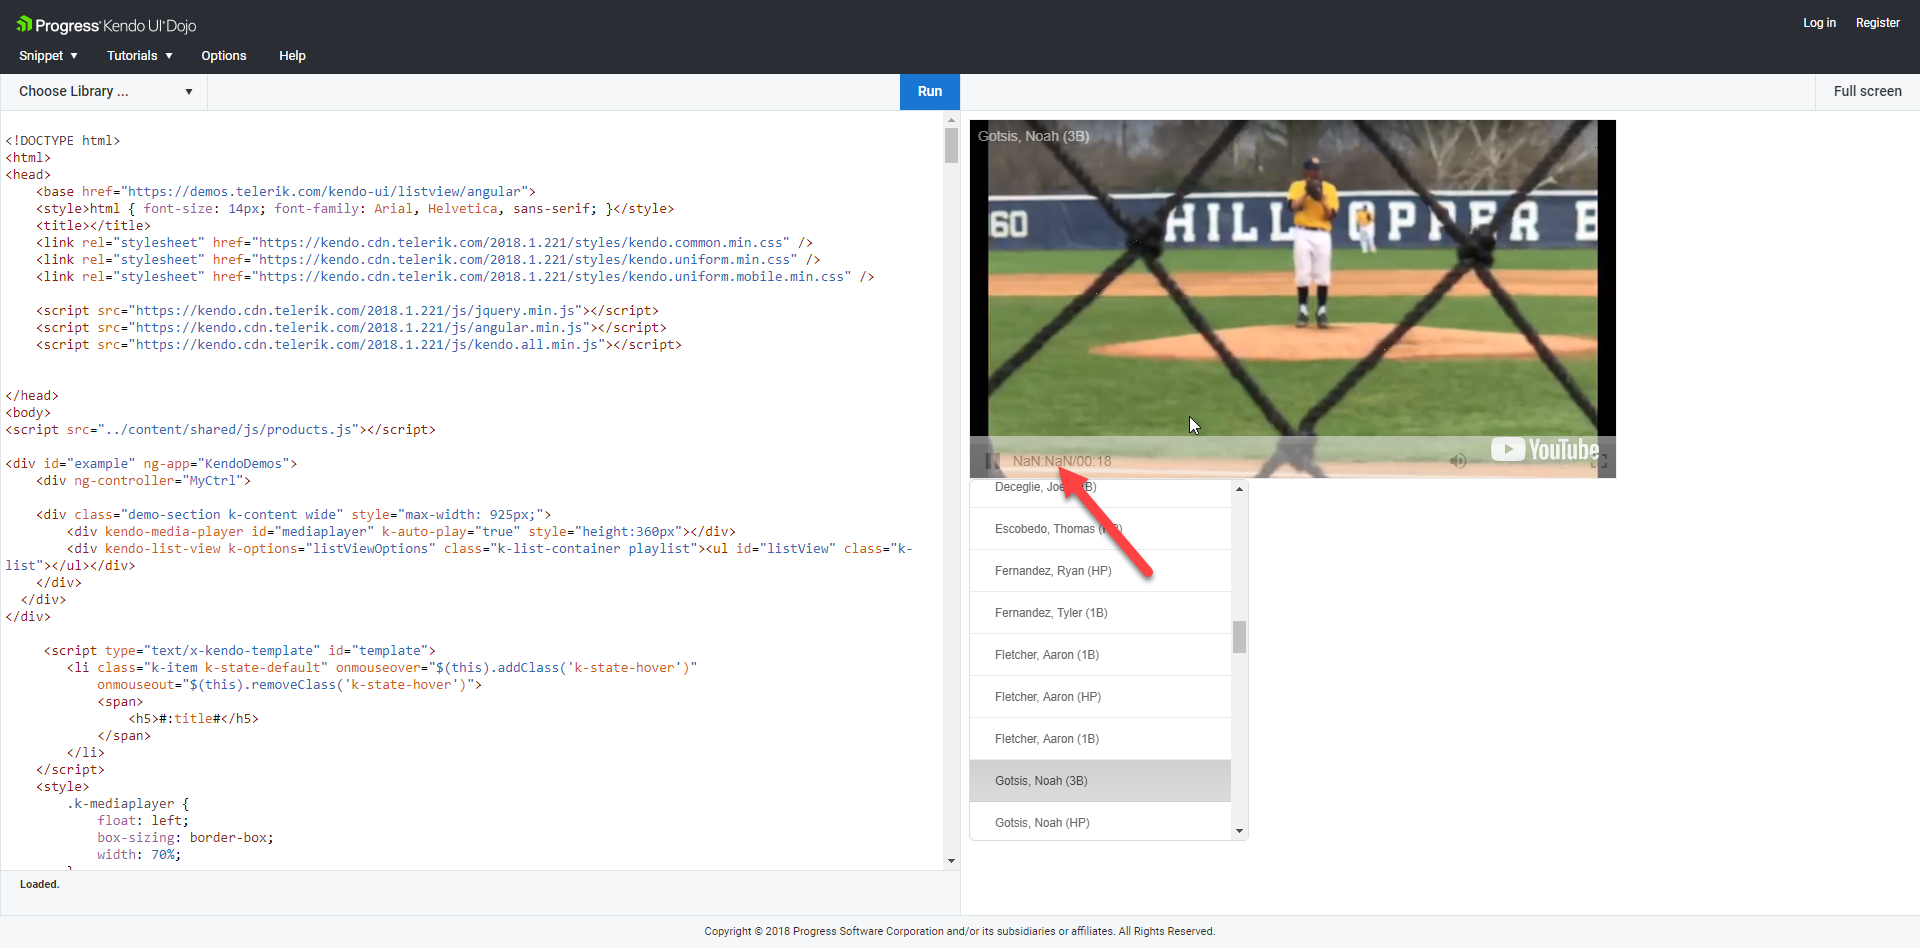The height and width of the screenshot is (949, 1920).
Task: Click the Register link
Action: click(1877, 23)
